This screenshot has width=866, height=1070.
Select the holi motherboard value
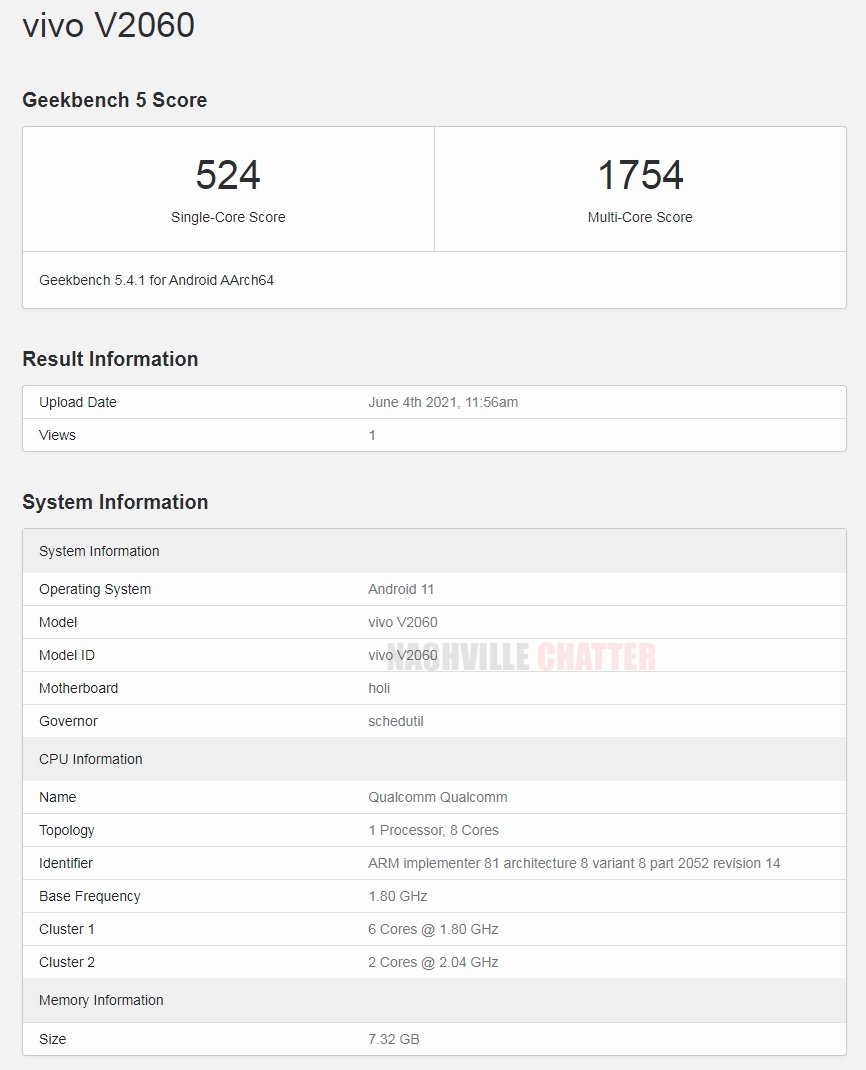(379, 688)
